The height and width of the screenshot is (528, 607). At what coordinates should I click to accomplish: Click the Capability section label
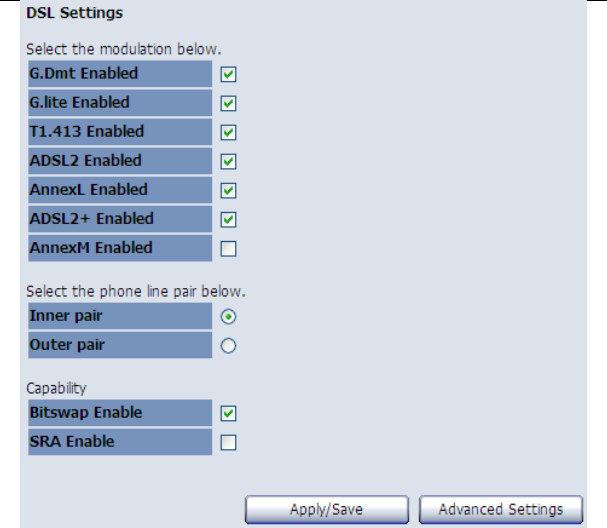click(56, 388)
